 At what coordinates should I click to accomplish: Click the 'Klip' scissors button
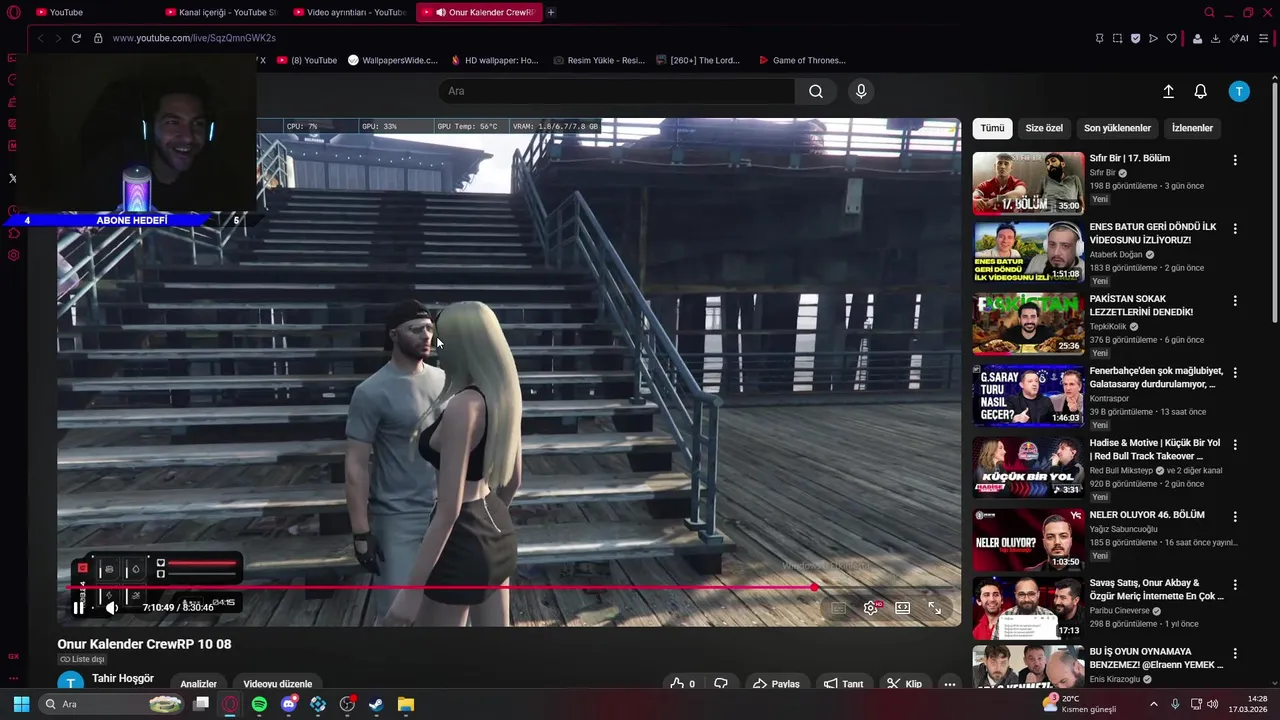(904, 684)
